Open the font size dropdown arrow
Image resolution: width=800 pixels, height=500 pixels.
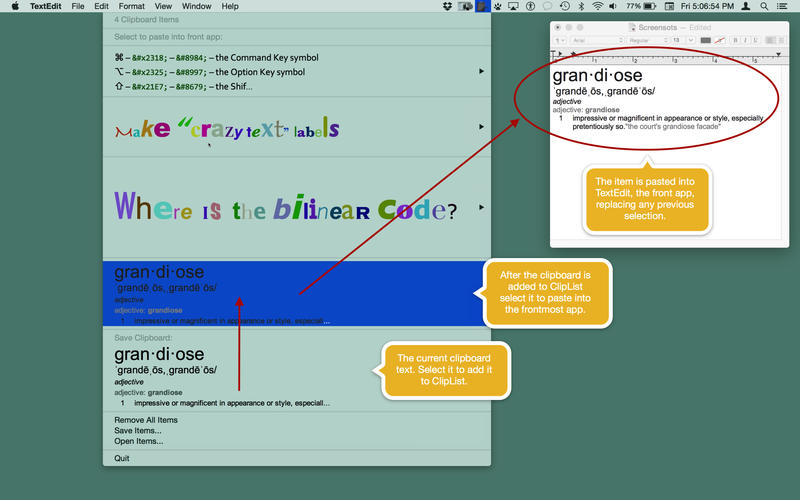[691, 40]
